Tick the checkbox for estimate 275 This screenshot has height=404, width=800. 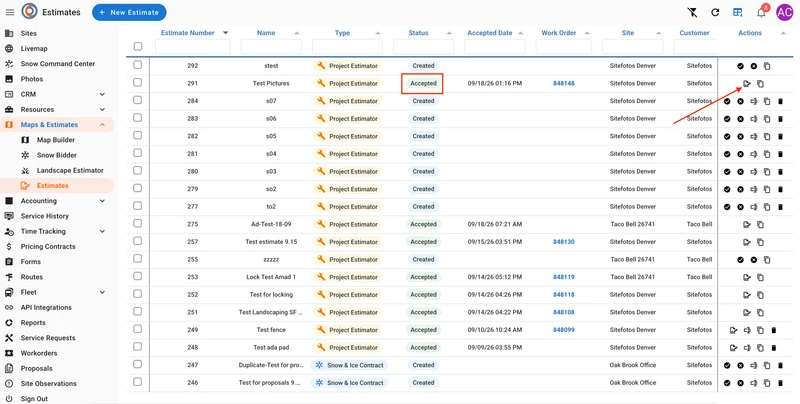pyautogui.click(x=137, y=223)
